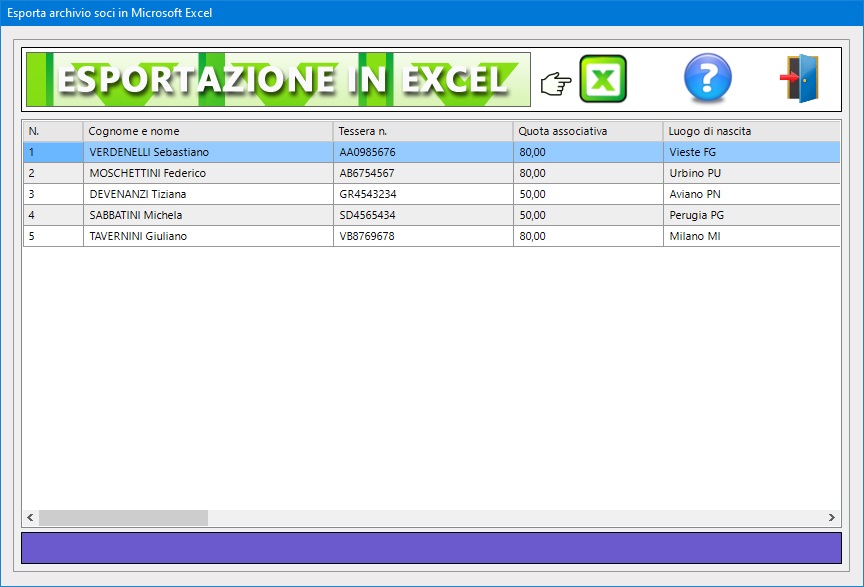Screen dimensions: 864x587
Task: Click the horizontal scrollbar thumb
Action: coord(123,518)
